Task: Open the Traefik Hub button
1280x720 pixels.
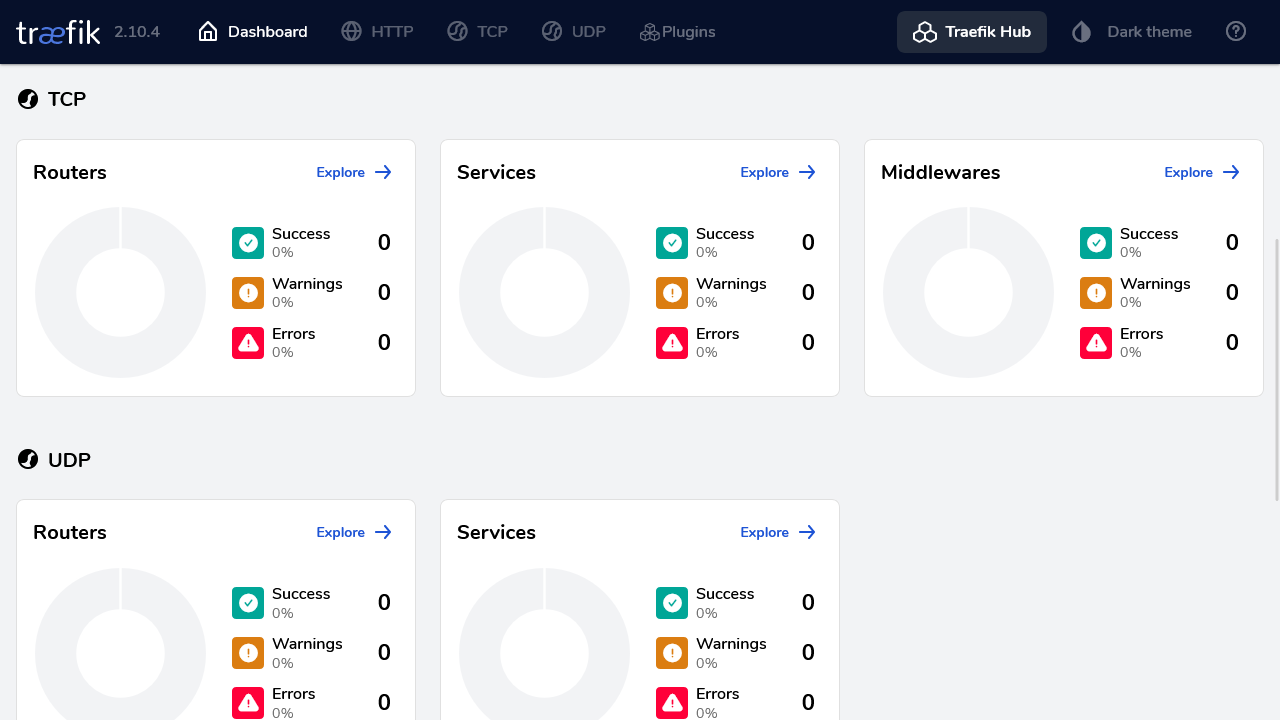Action: (x=972, y=32)
